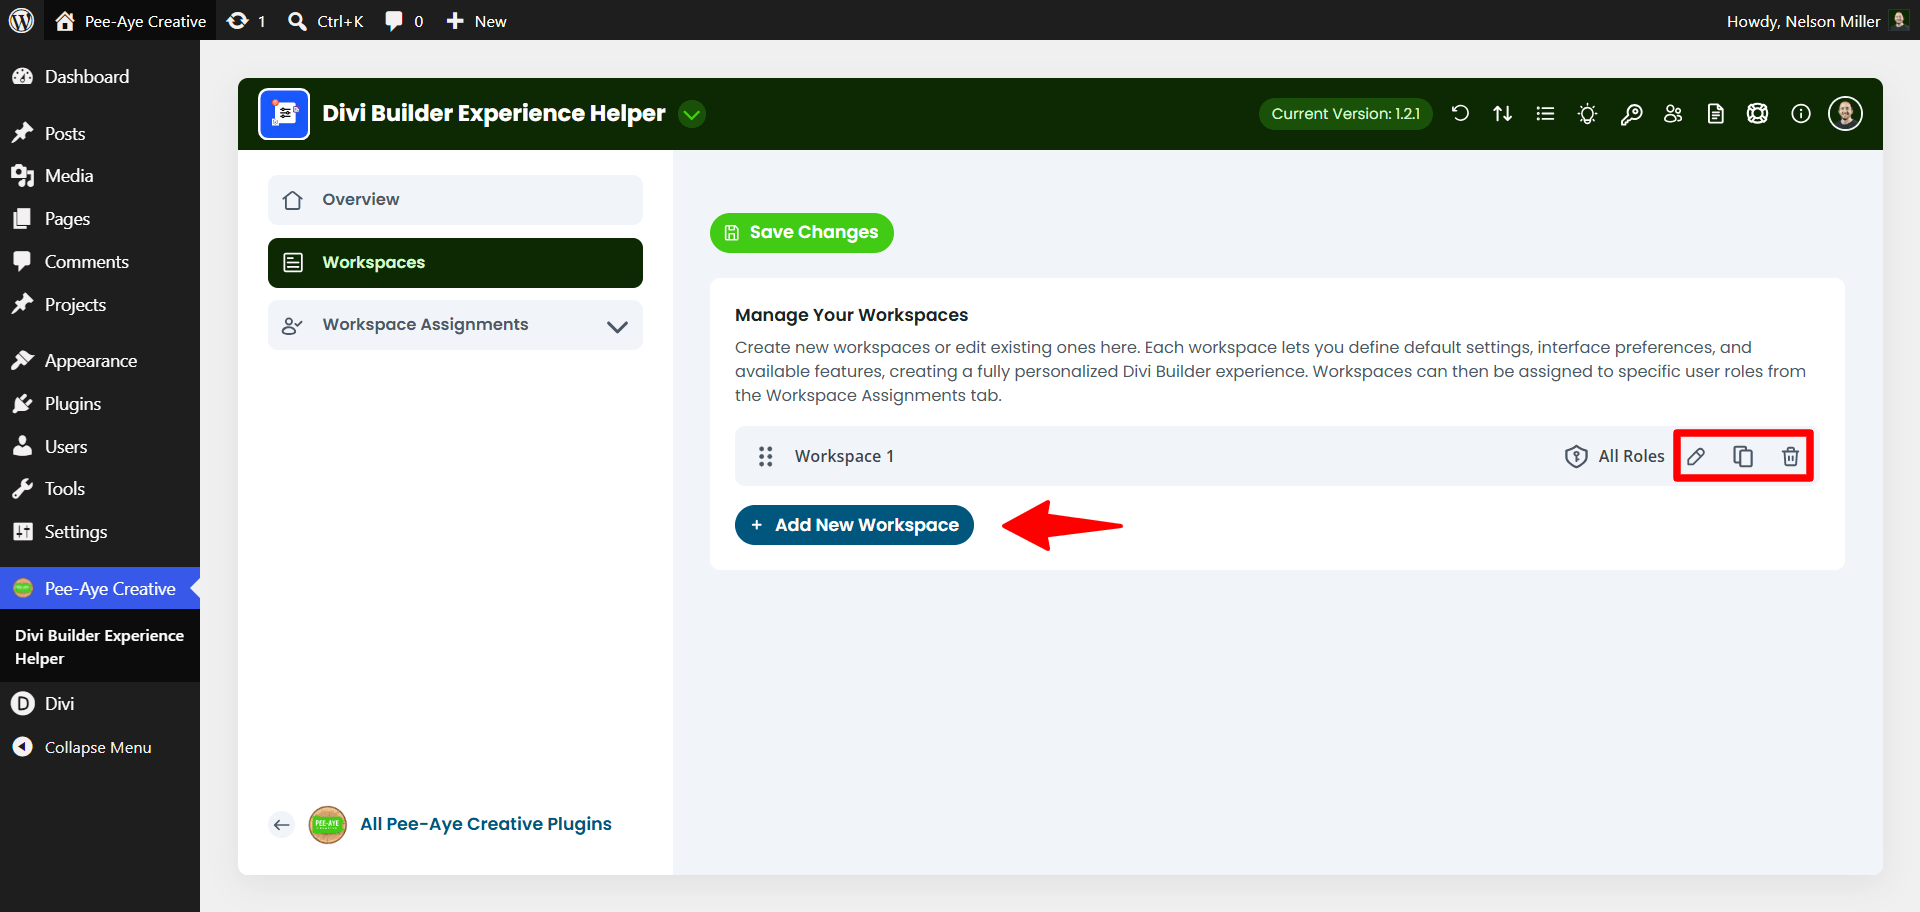
Task: Select Pee-Aye Creative sidebar menu
Action: pyautogui.click(x=100, y=589)
